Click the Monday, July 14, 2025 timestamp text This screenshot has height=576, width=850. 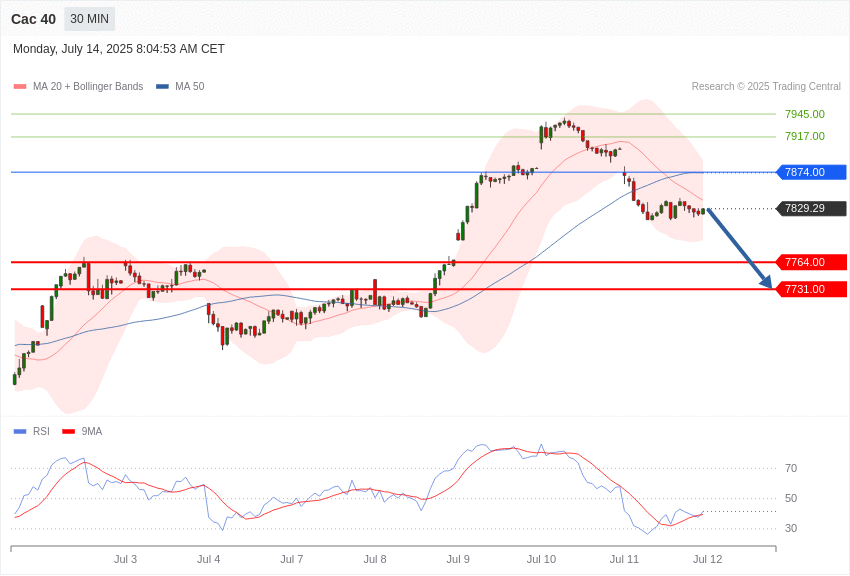(x=119, y=49)
